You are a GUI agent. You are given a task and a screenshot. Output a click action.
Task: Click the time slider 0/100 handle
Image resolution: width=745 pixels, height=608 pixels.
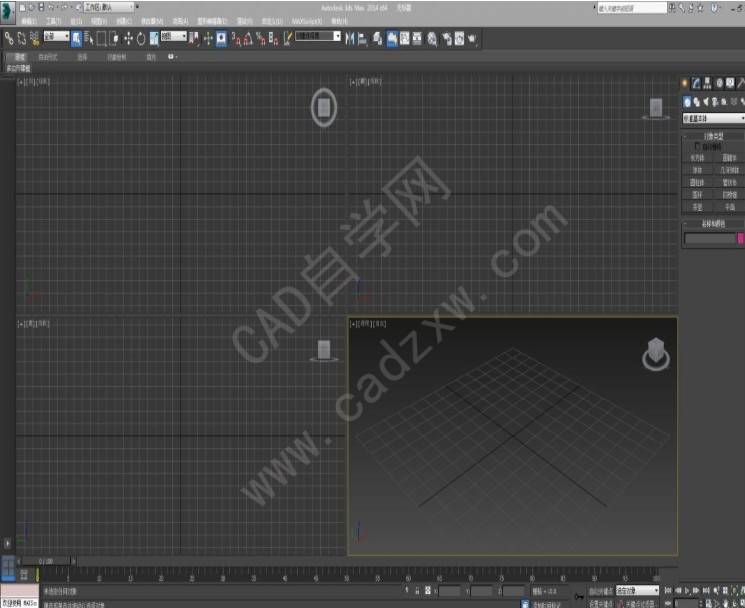point(46,561)
